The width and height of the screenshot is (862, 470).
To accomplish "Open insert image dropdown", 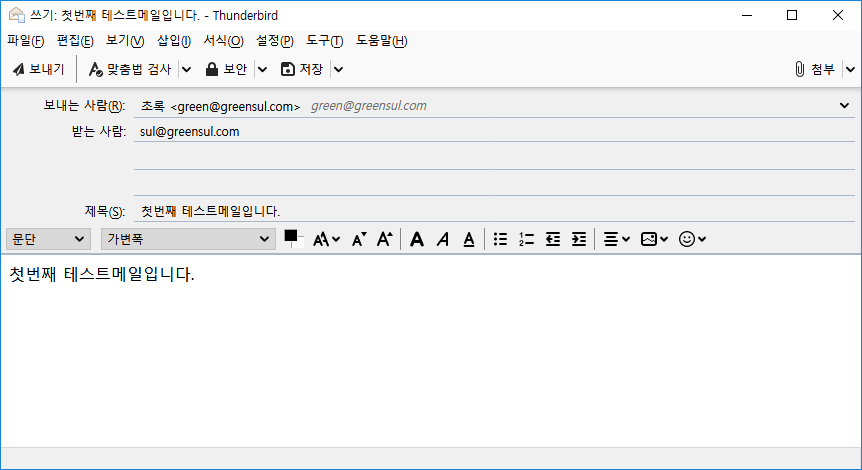I will (654, 239).
